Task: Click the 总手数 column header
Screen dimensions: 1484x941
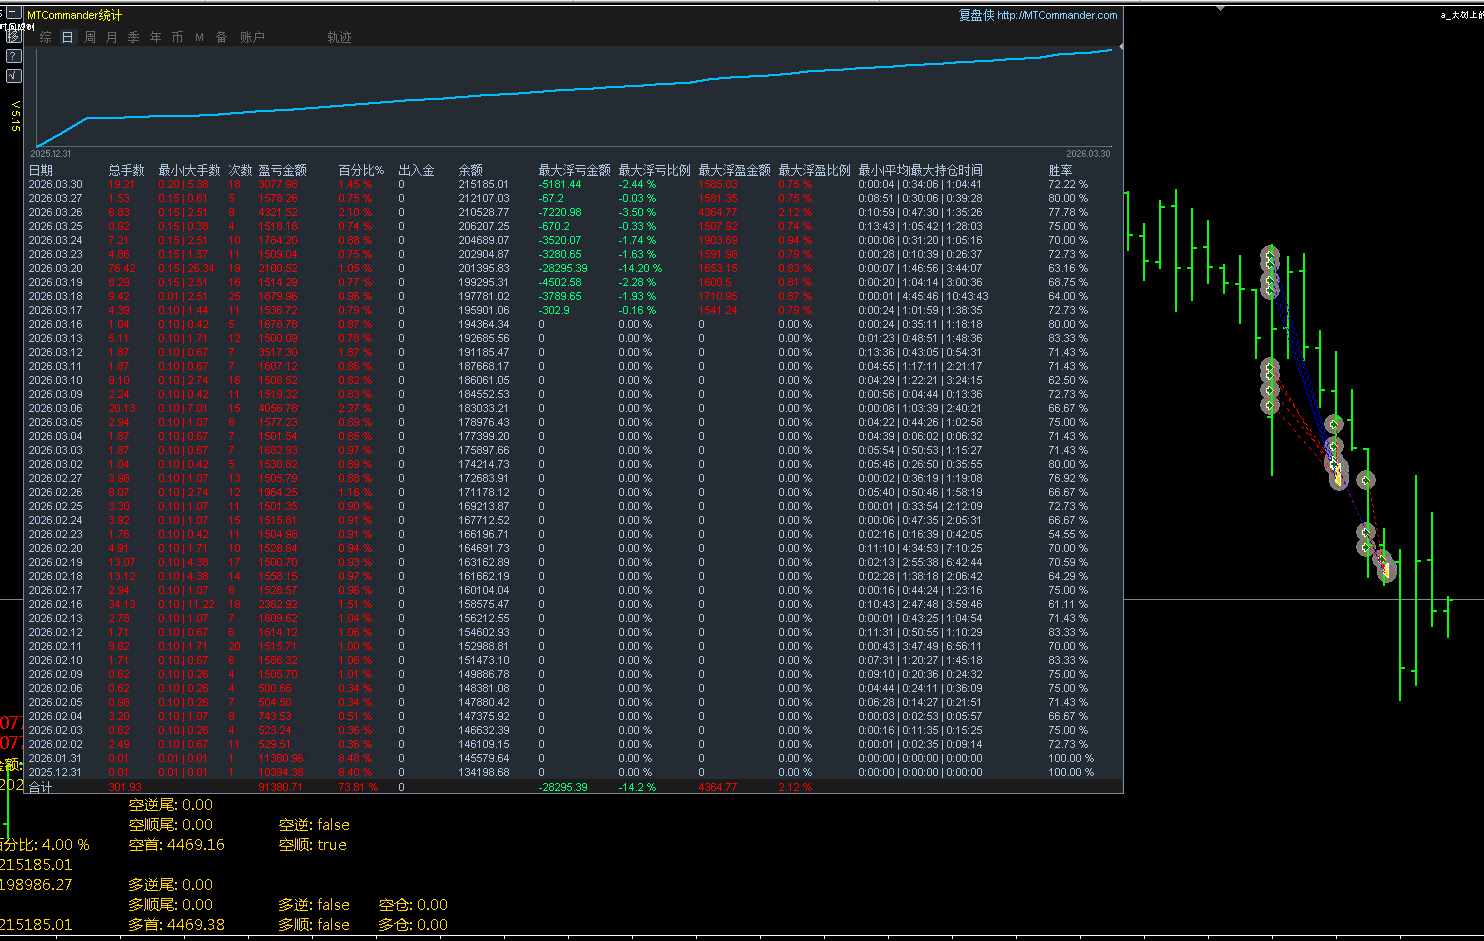Action: (x=127, y=170)
